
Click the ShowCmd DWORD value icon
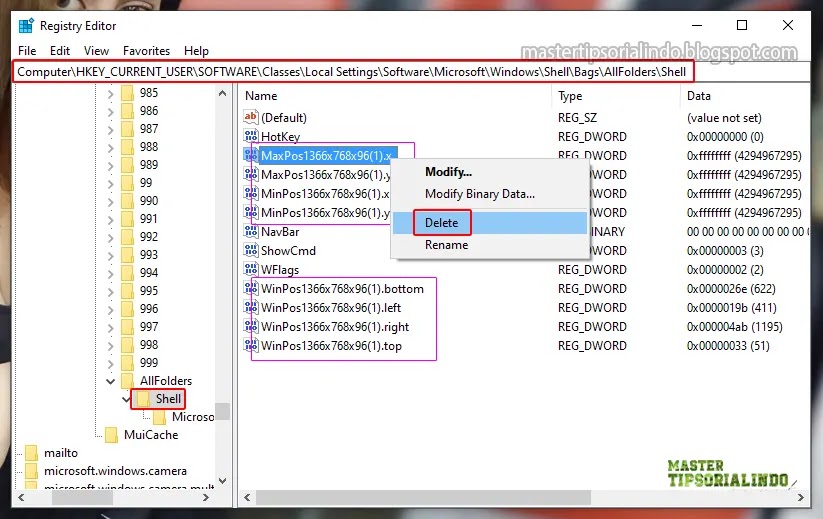(x=251, y=250)
